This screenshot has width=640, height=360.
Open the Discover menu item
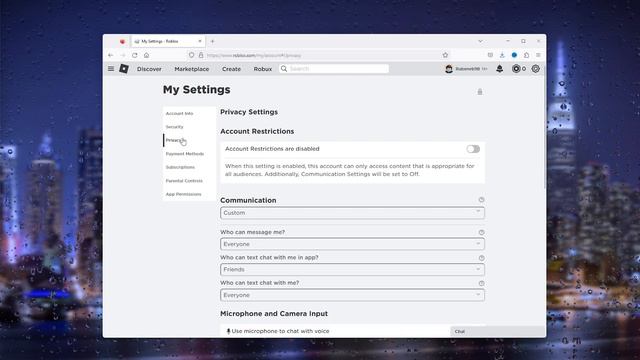[149, 69]
